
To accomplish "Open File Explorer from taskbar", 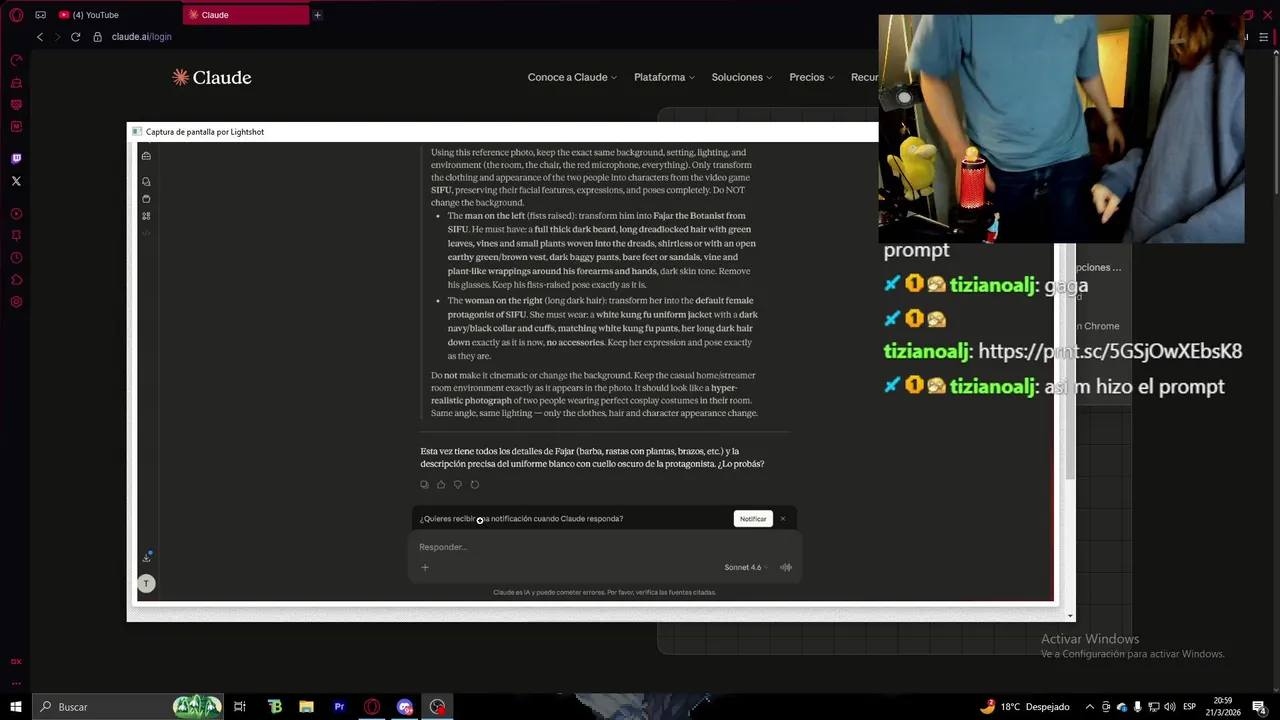I will 307,707.
